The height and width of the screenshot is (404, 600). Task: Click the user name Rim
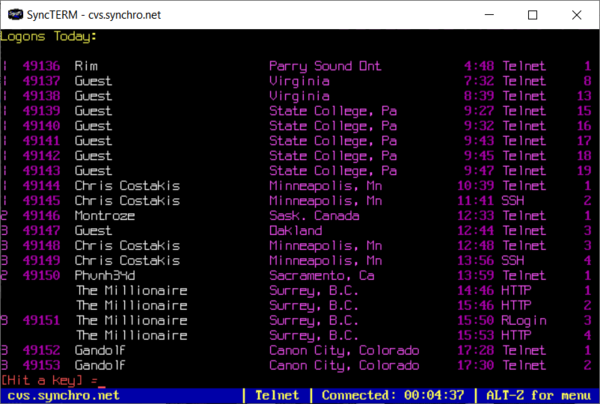(x=86, y=66)
